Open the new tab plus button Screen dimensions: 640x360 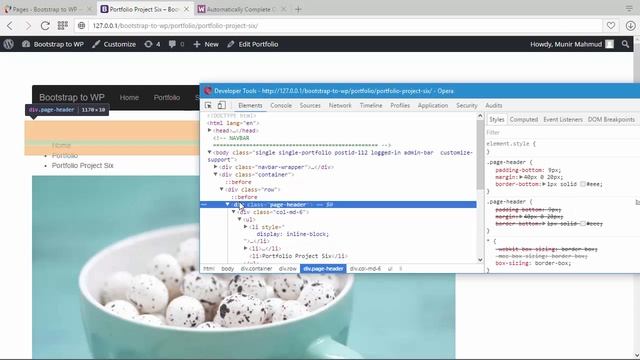tap(298, 9)
